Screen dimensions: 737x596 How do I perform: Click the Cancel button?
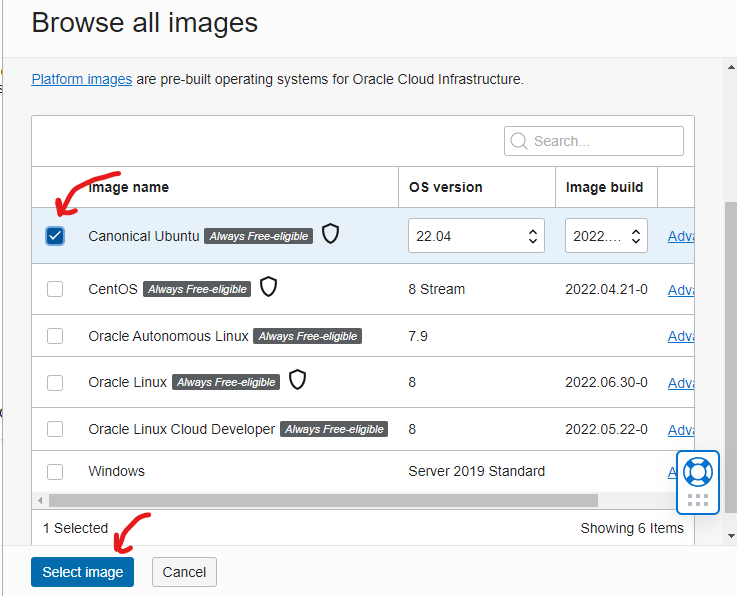[184, 572]
